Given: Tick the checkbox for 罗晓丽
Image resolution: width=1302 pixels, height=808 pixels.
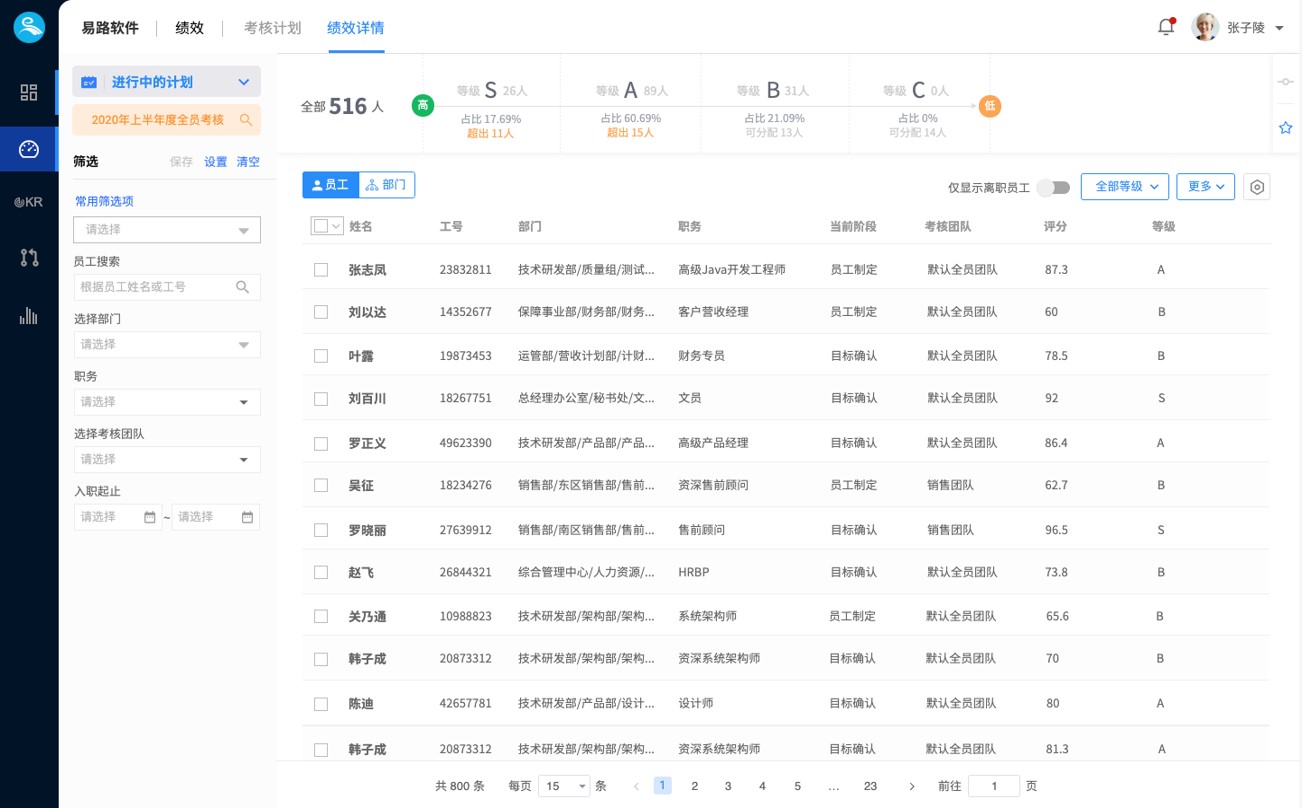Looking at the screenshot, I should pos(321,530).
